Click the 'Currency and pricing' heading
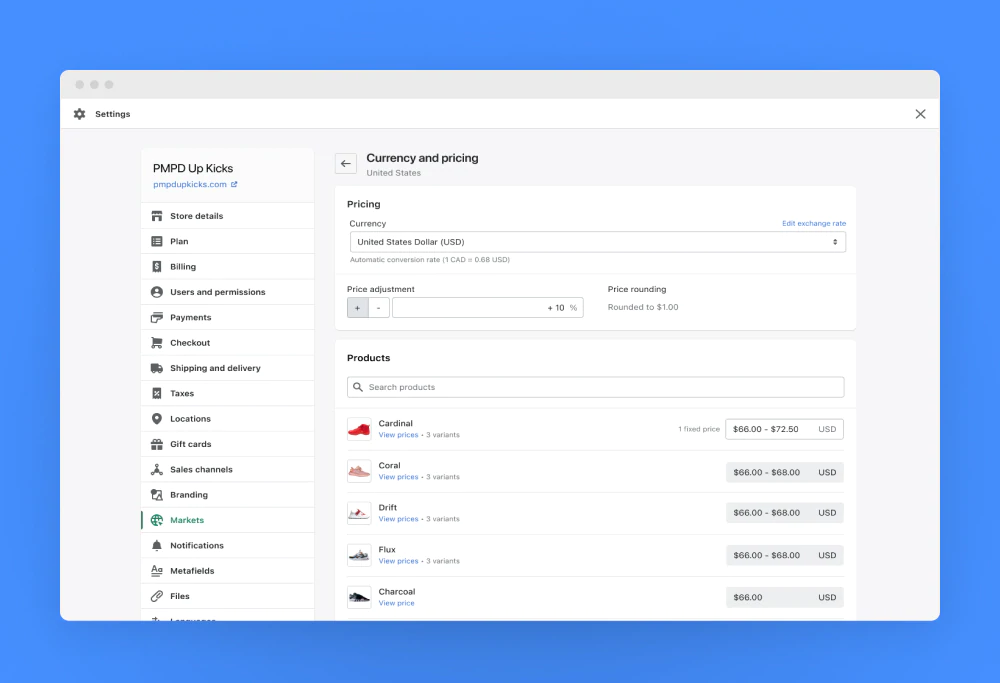The image size is (1000, 683). tap(422, 158)
